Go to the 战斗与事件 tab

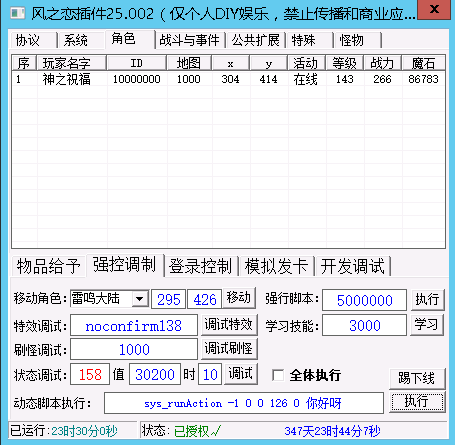click(x=189, y=40)
